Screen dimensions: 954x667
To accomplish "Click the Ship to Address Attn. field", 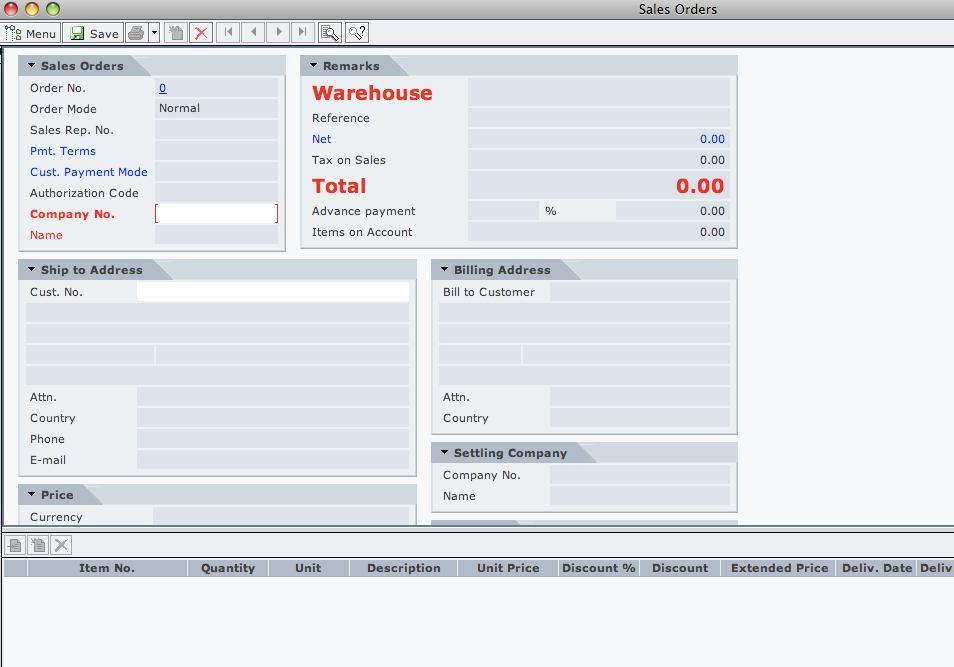I will [273, 397].
